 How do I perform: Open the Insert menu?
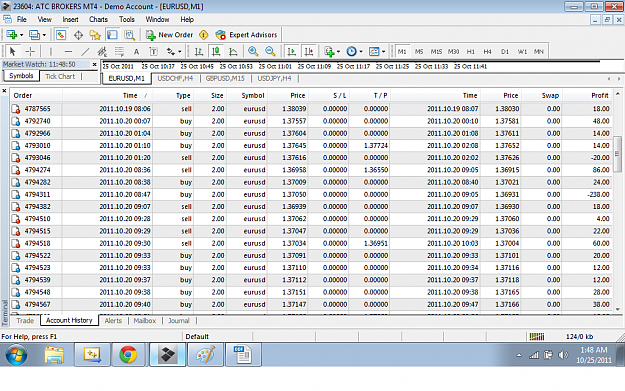[x=70, y=20]
